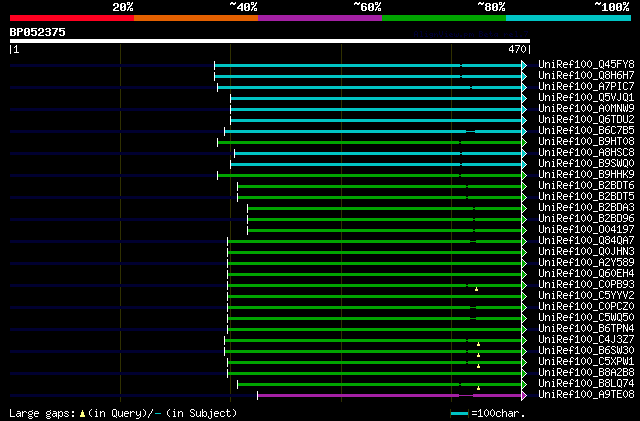This screenshot has width=640, height=421.
Task: Click the purple alignment bar for UniRef100_A9TE08
Action: [x=390, y=395]
